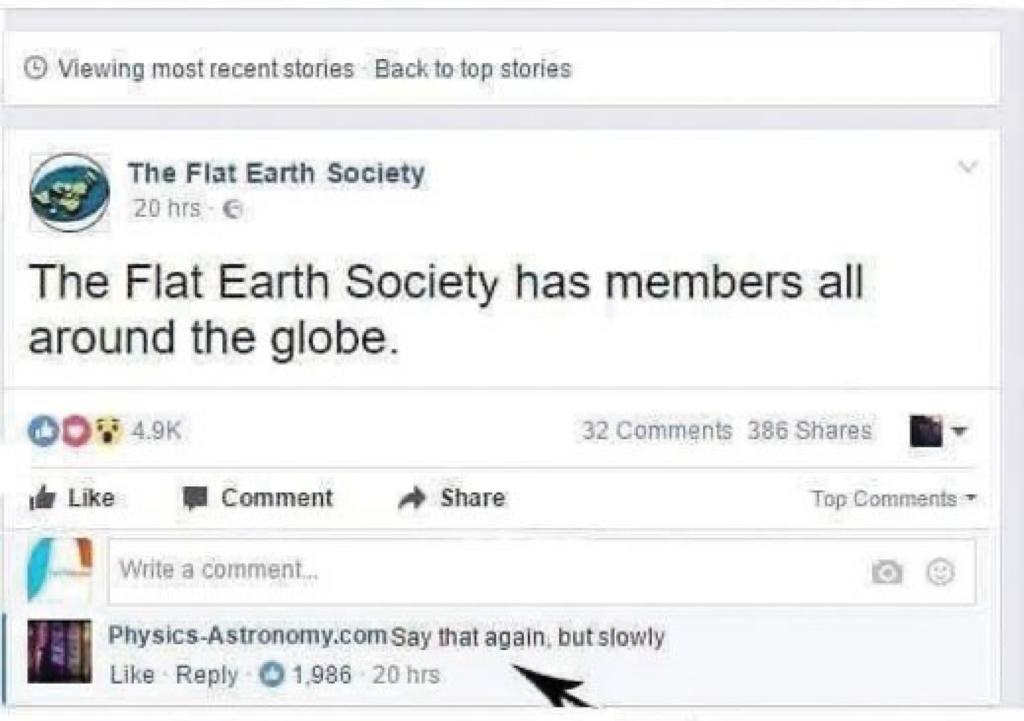Click Back to top stories link

click(472, 69)
